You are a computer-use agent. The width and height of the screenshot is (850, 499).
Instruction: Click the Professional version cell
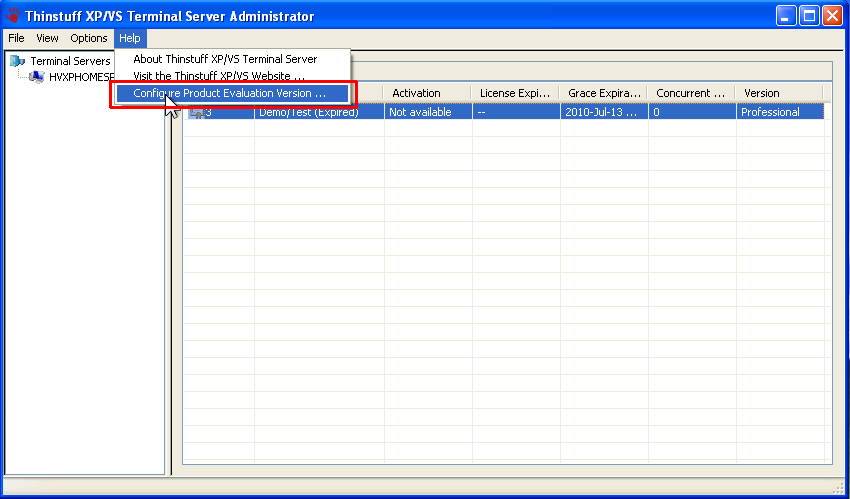pos(780,112)
